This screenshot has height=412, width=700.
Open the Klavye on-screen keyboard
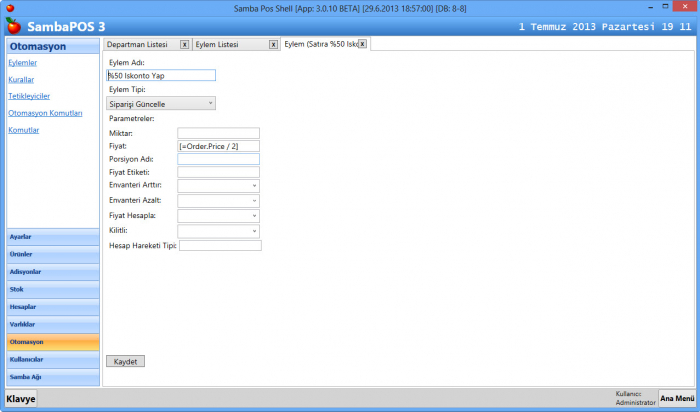[x=21, y=398]
